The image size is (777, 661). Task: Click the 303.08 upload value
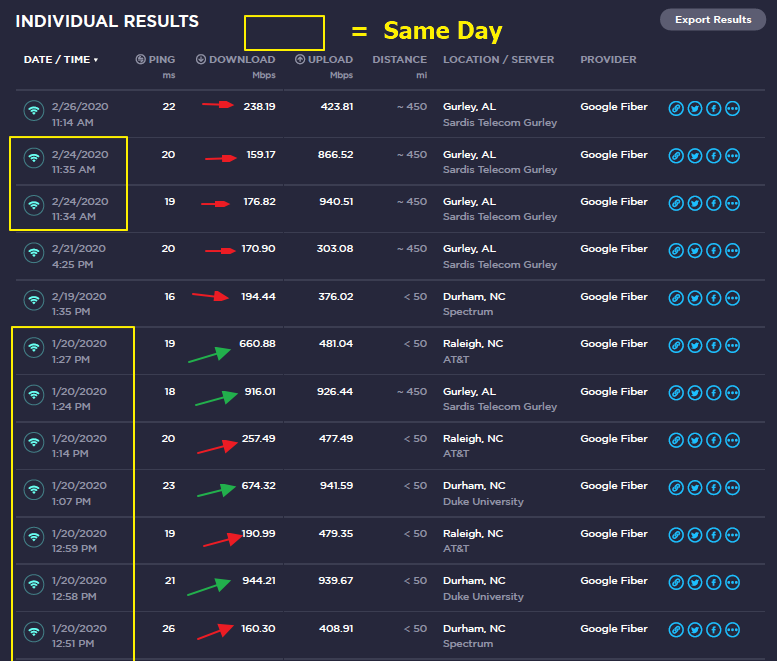[335, 249]
